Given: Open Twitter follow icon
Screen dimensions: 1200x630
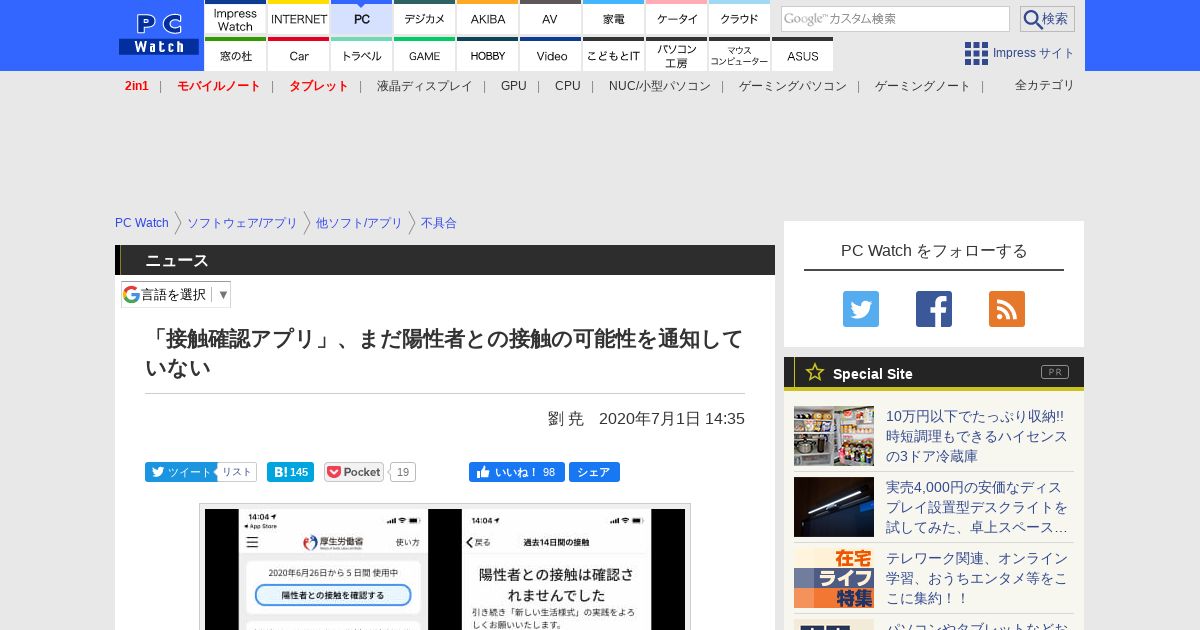Looking at the screenshot, I should pos(861,309).
